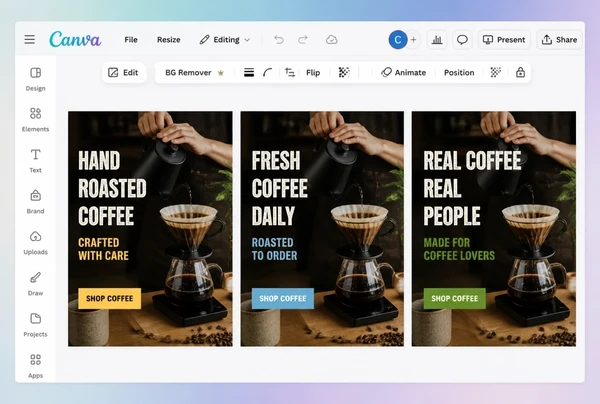Image resolution: width=600 pixels, height=404 pixels.
Task: Open the comments speech bubble
Action: point(462,40)
